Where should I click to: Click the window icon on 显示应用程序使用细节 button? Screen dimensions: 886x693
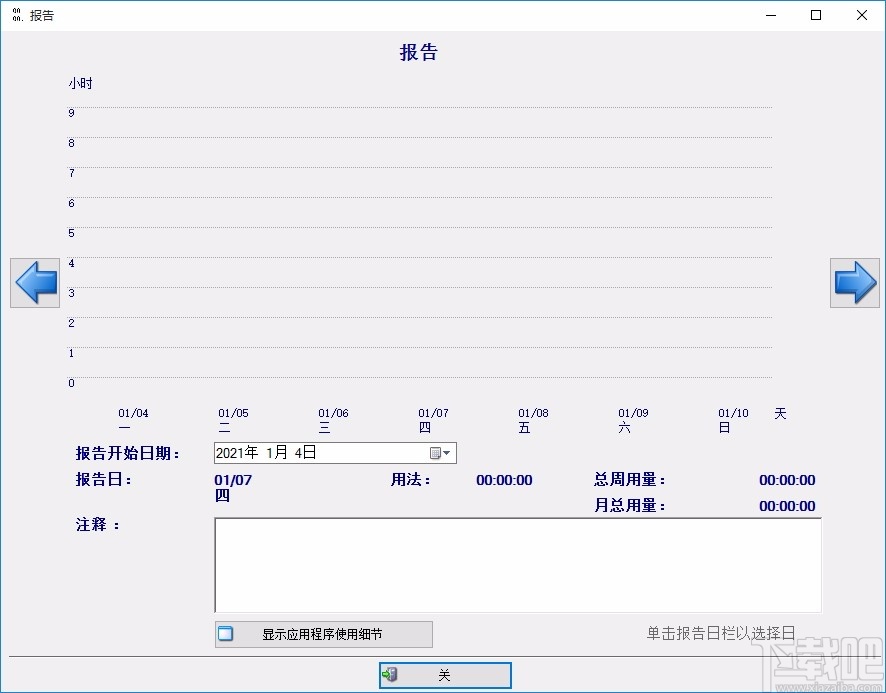[x=225, y=634]
